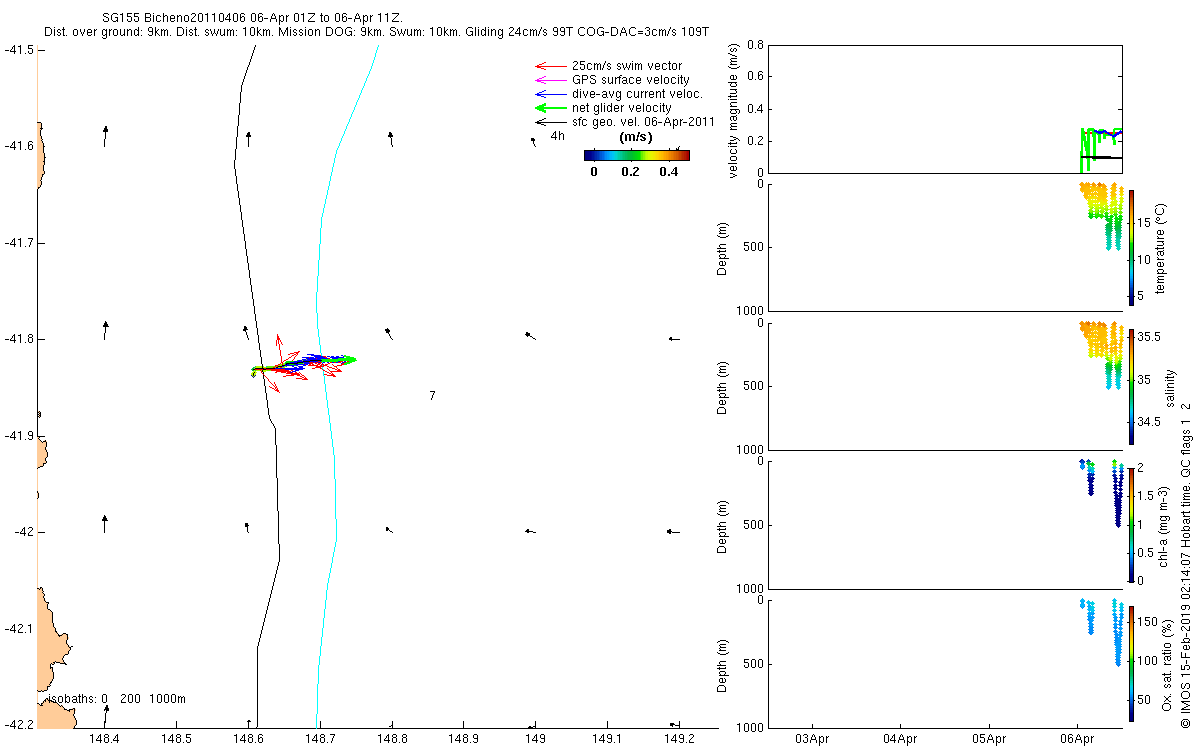Click the Ox. sat. ratio (%) colorbar

(x=1131, y=663)
